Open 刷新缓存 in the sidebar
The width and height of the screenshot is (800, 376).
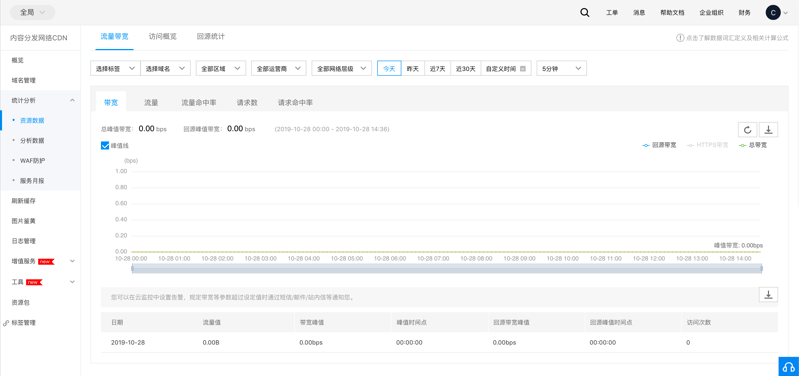(40, 201)
